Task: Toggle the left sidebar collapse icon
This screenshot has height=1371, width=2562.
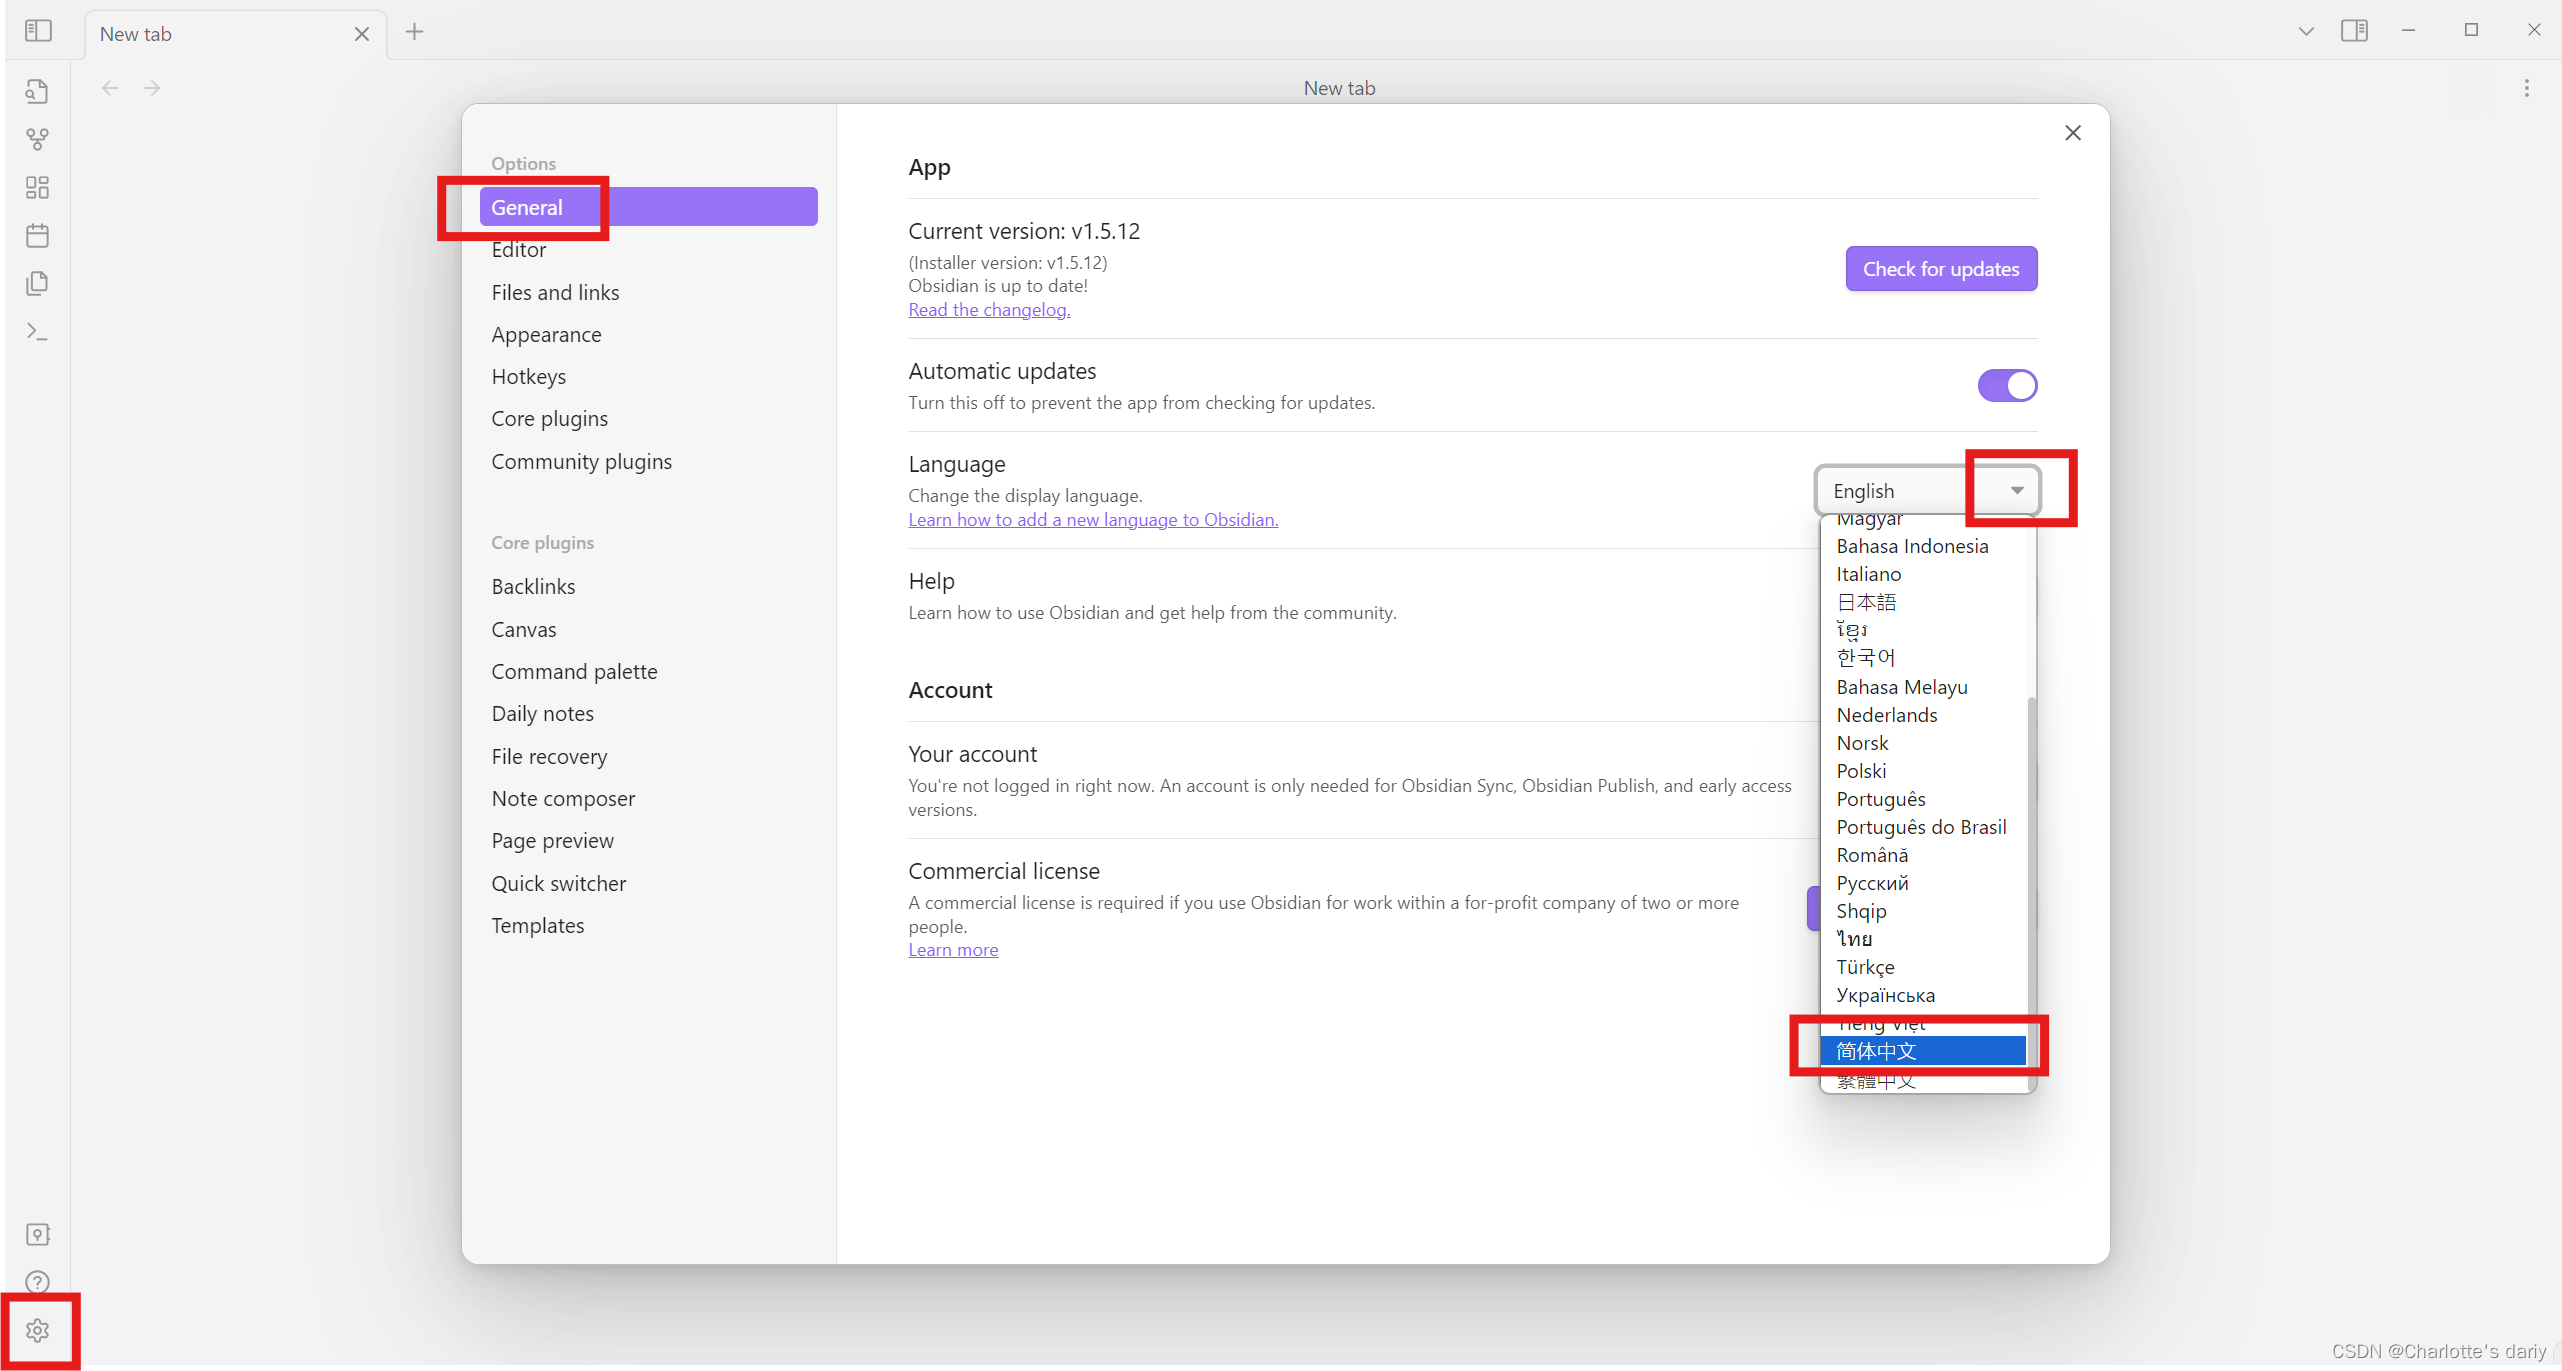Action: [38, 31]
